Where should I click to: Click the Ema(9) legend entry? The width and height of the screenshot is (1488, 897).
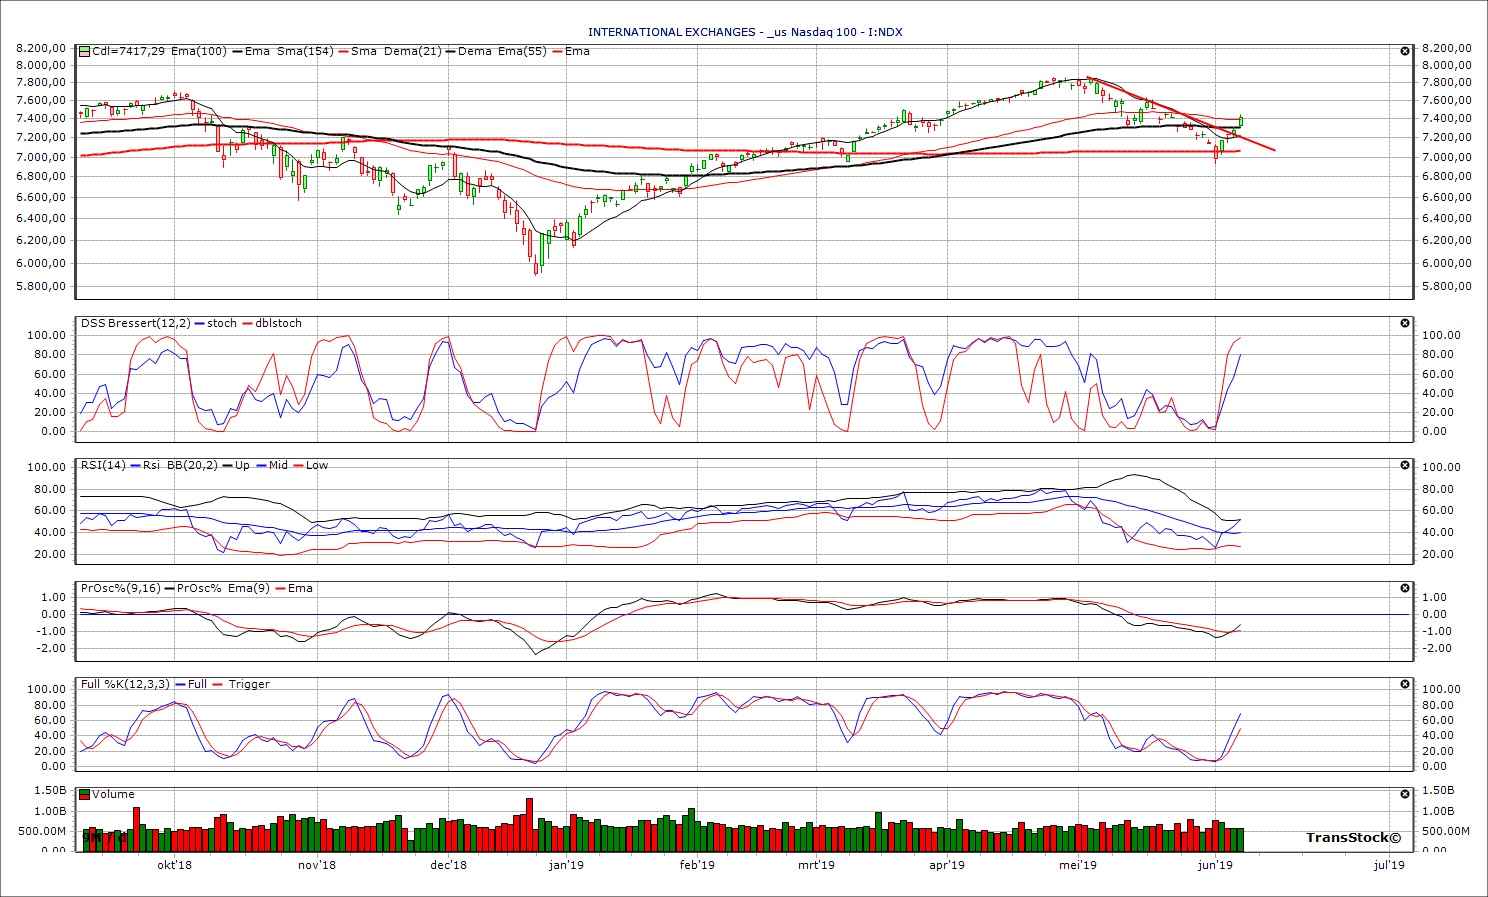249,588
